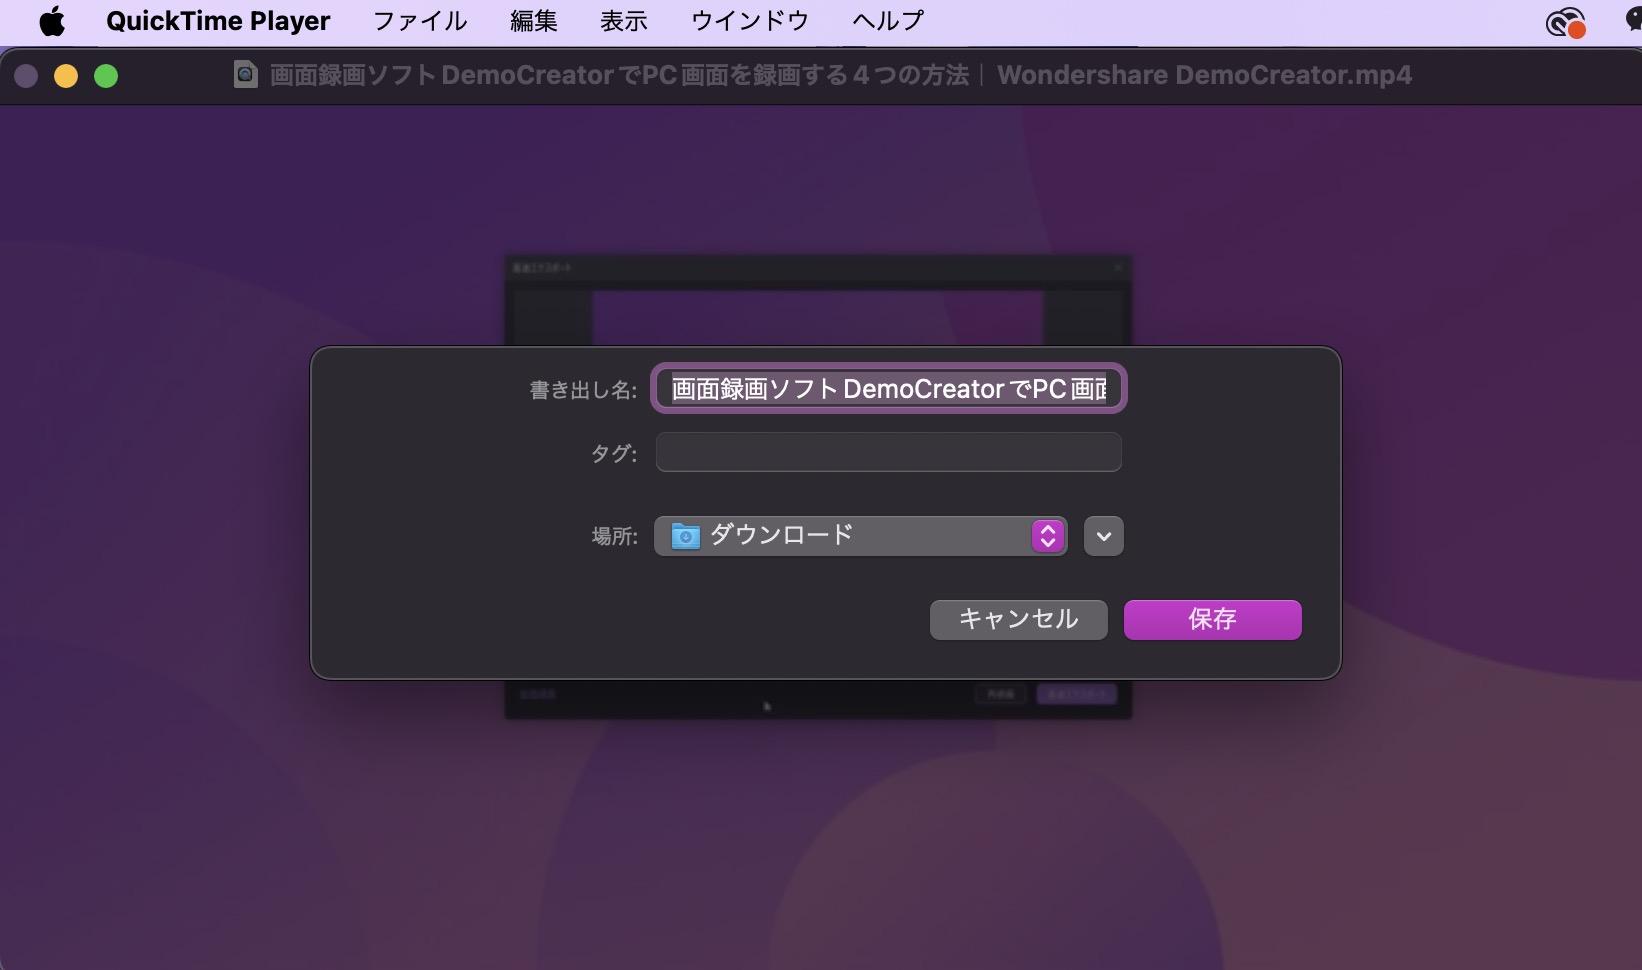Image resolution: width=1642 pixels, height=970 pixels.
Task: Open the ウインドウ menu
Action: click(749, 21)
